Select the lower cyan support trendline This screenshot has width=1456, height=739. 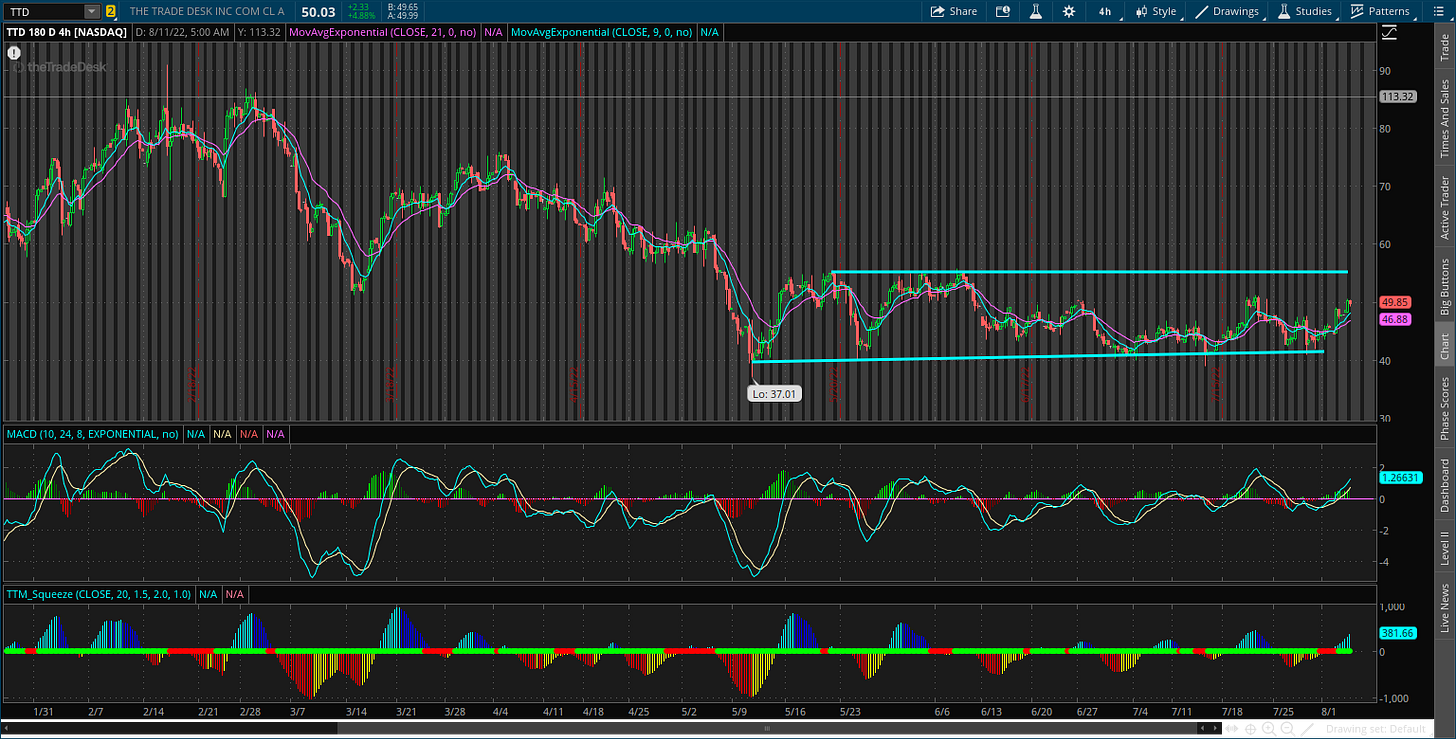click(1038, 356)
